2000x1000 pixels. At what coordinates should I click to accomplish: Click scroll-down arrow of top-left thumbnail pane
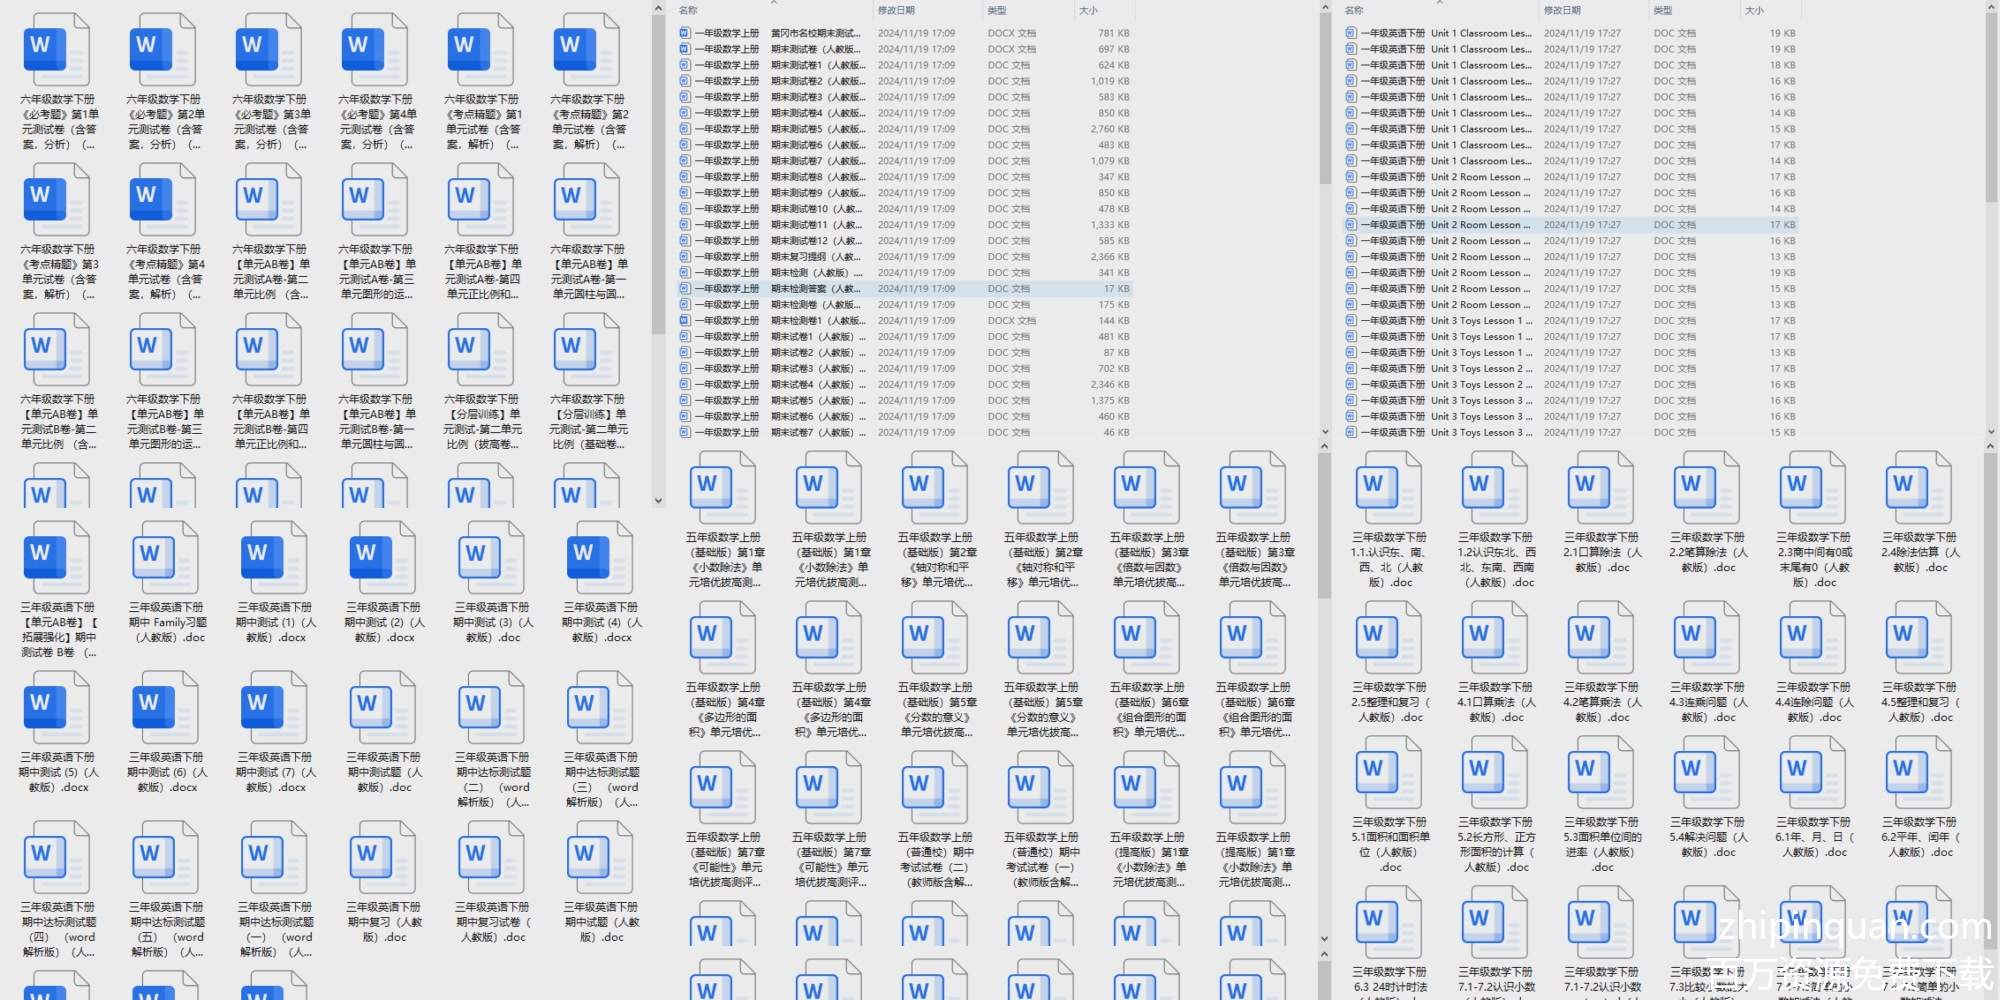pyautogui.click(x=658, y=501)
